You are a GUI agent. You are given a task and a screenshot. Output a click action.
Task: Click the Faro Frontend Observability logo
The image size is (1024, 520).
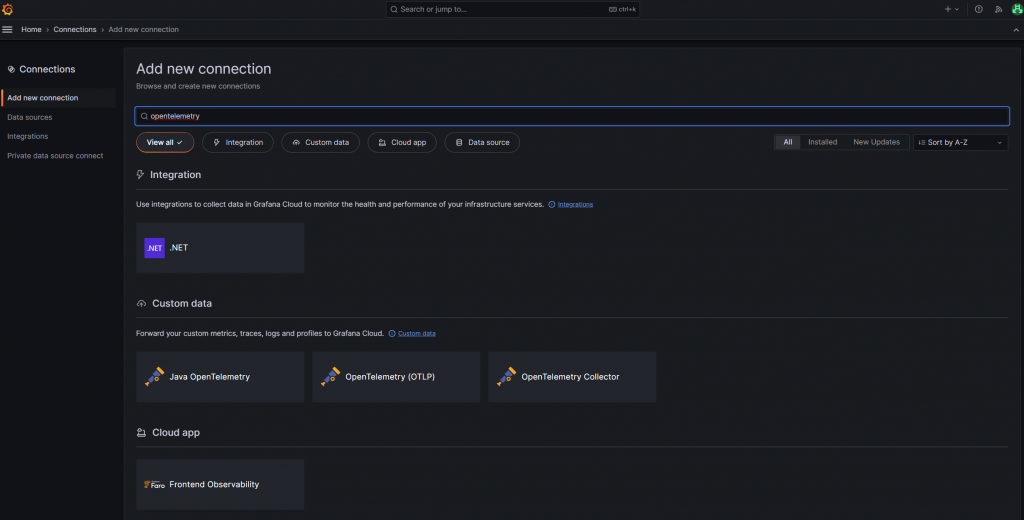(154, 485)
